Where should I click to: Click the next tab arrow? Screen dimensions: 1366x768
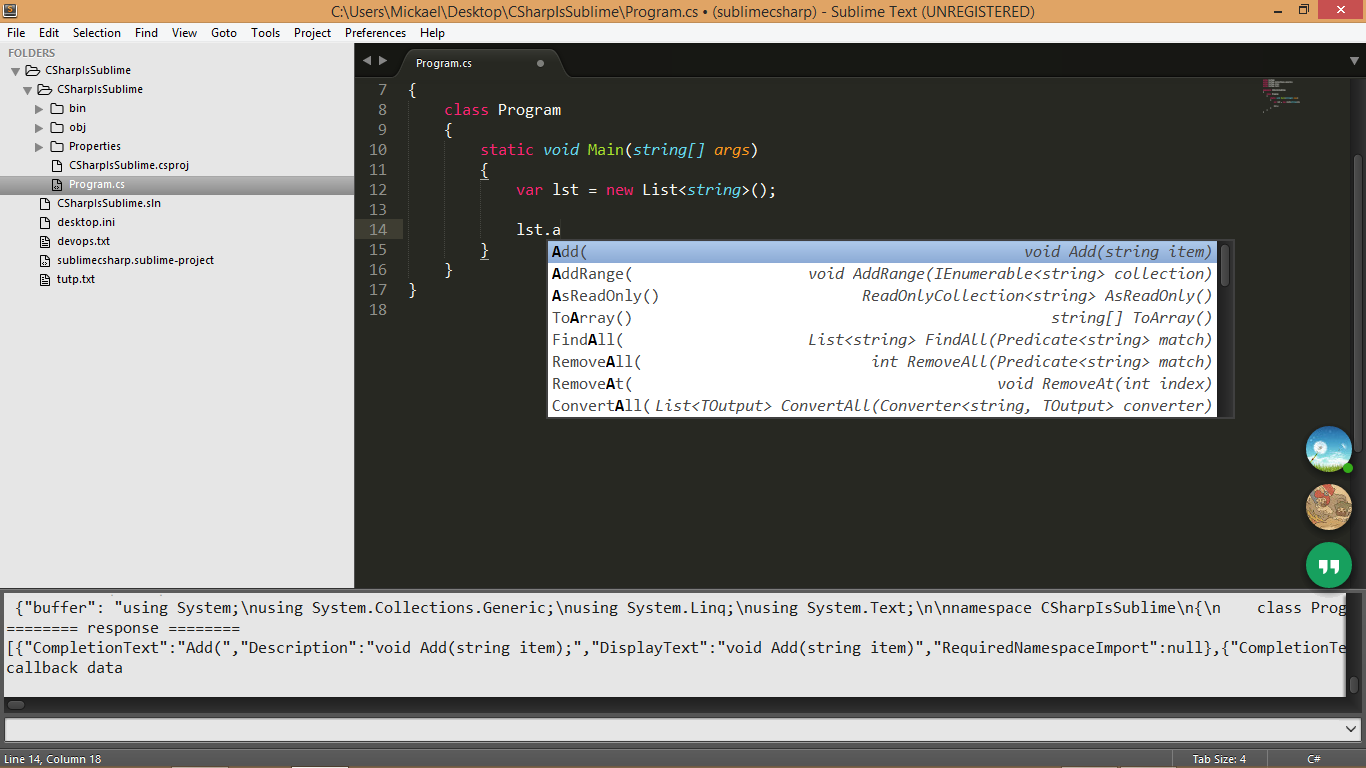pyautogui.click(x=383, y=61)
